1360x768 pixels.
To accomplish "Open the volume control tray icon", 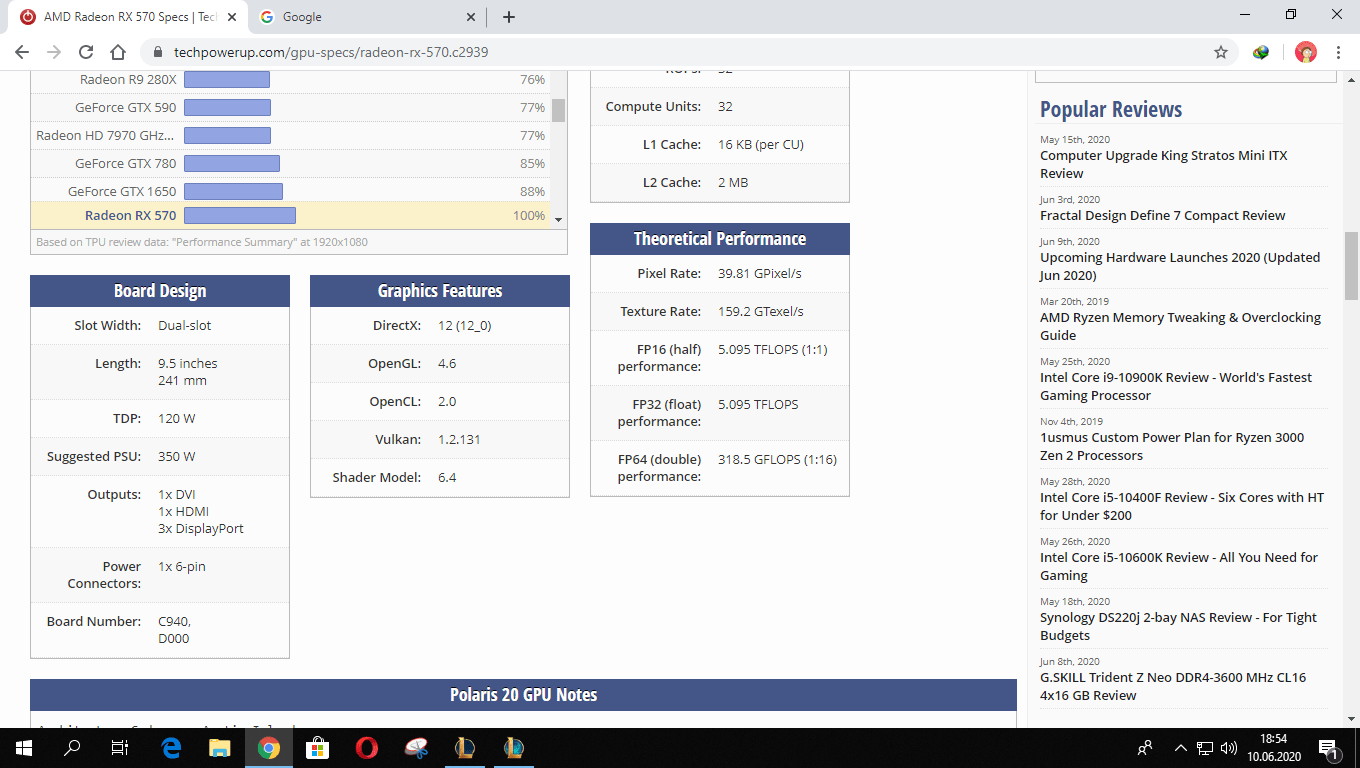I will (x=1229, y=748).
